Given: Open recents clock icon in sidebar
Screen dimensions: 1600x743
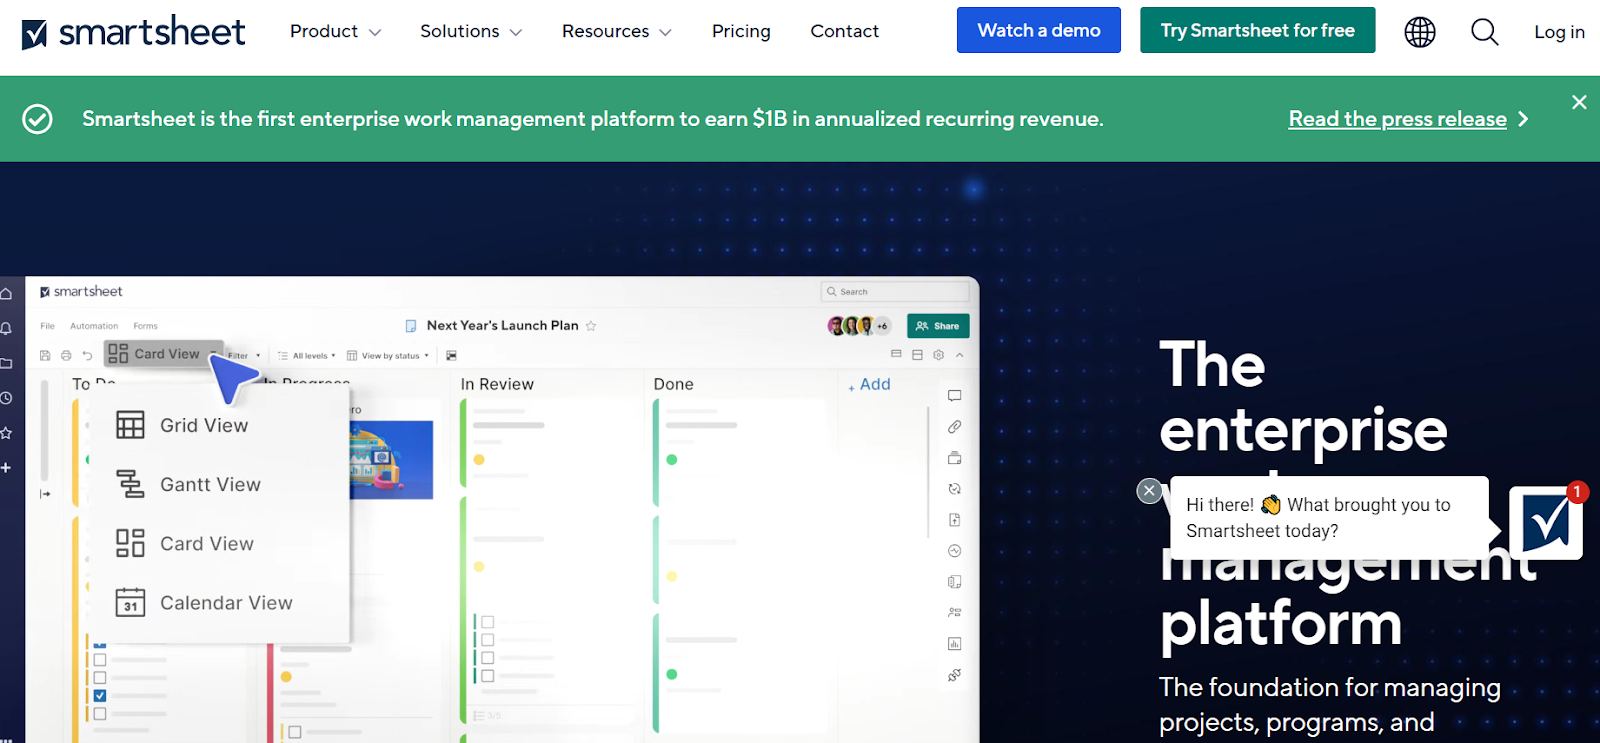Looking at the screenshot, I should pos(6,398).
